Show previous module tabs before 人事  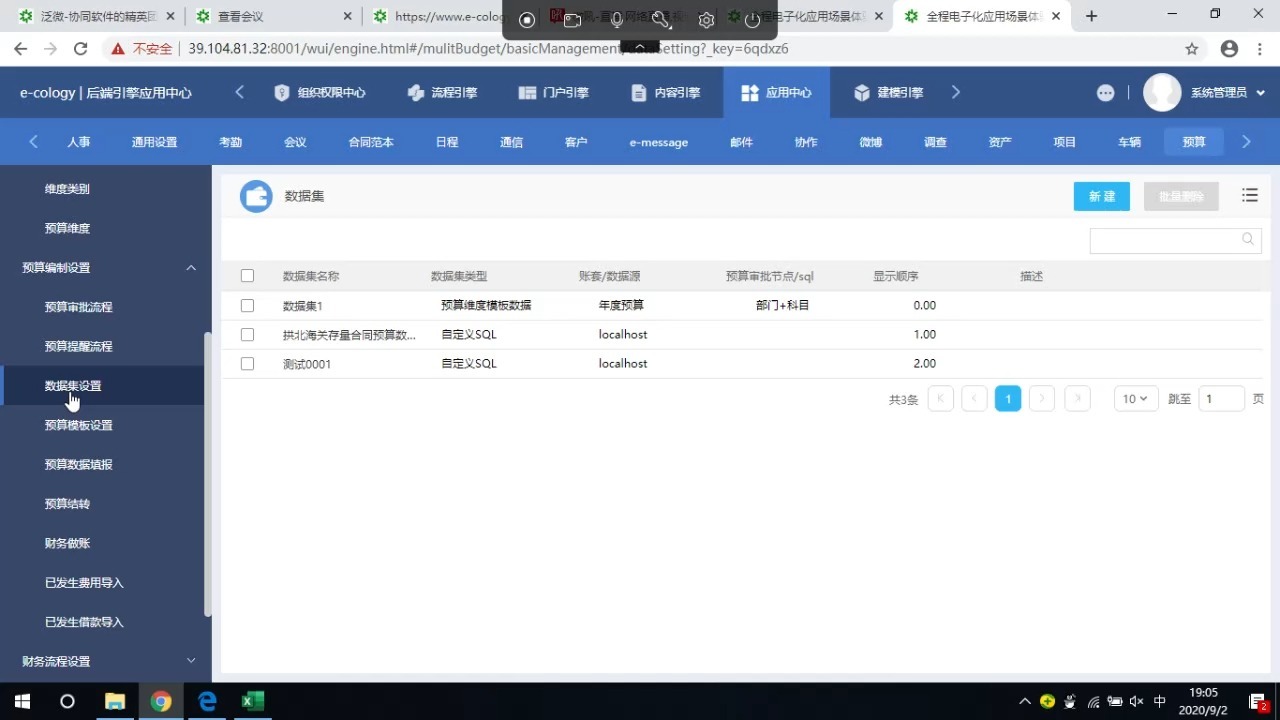[x=33, y=142]
